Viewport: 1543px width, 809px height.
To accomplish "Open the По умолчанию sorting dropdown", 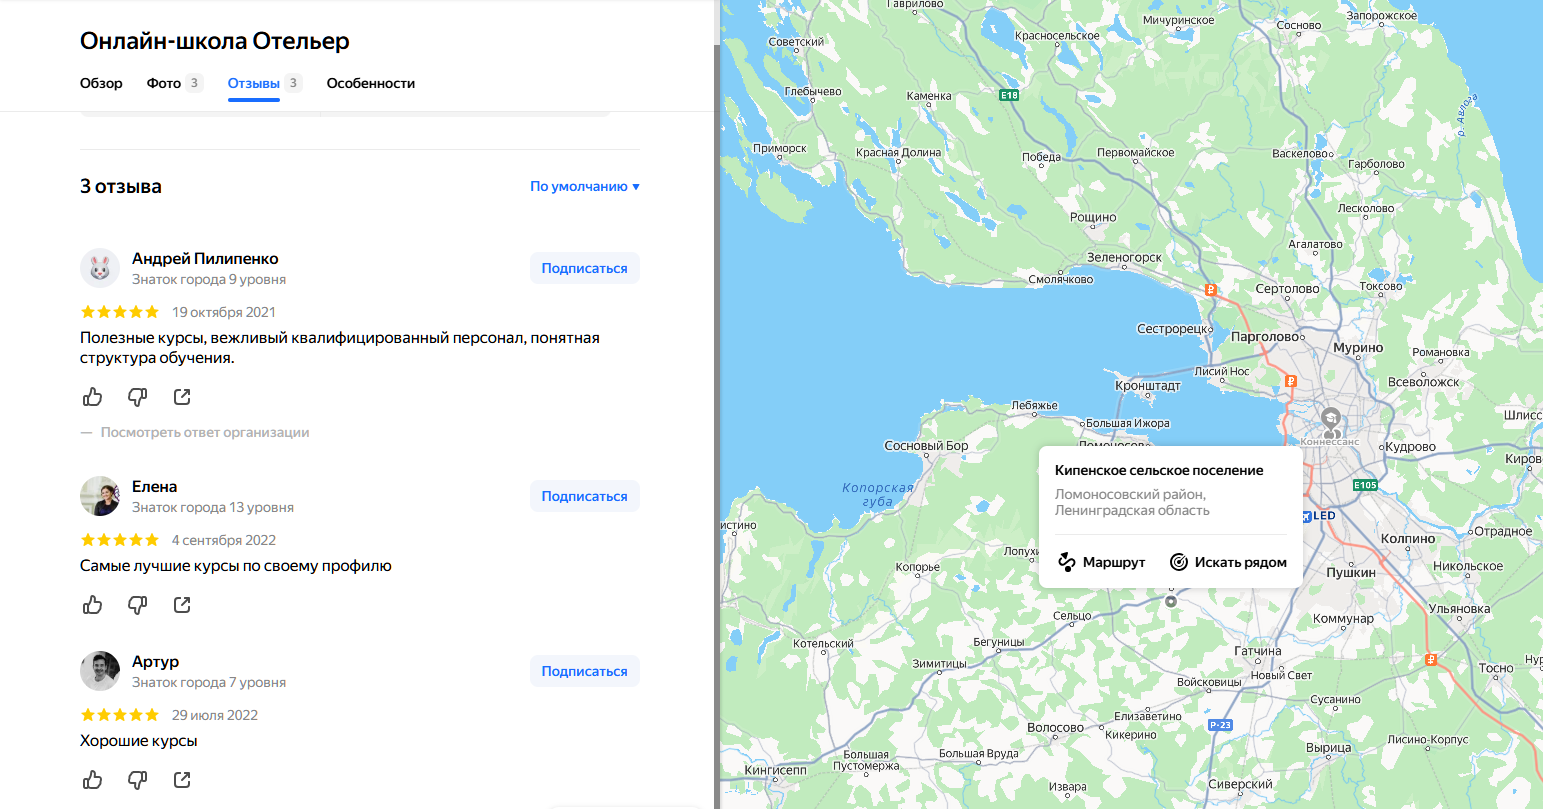I will point(584,186).
